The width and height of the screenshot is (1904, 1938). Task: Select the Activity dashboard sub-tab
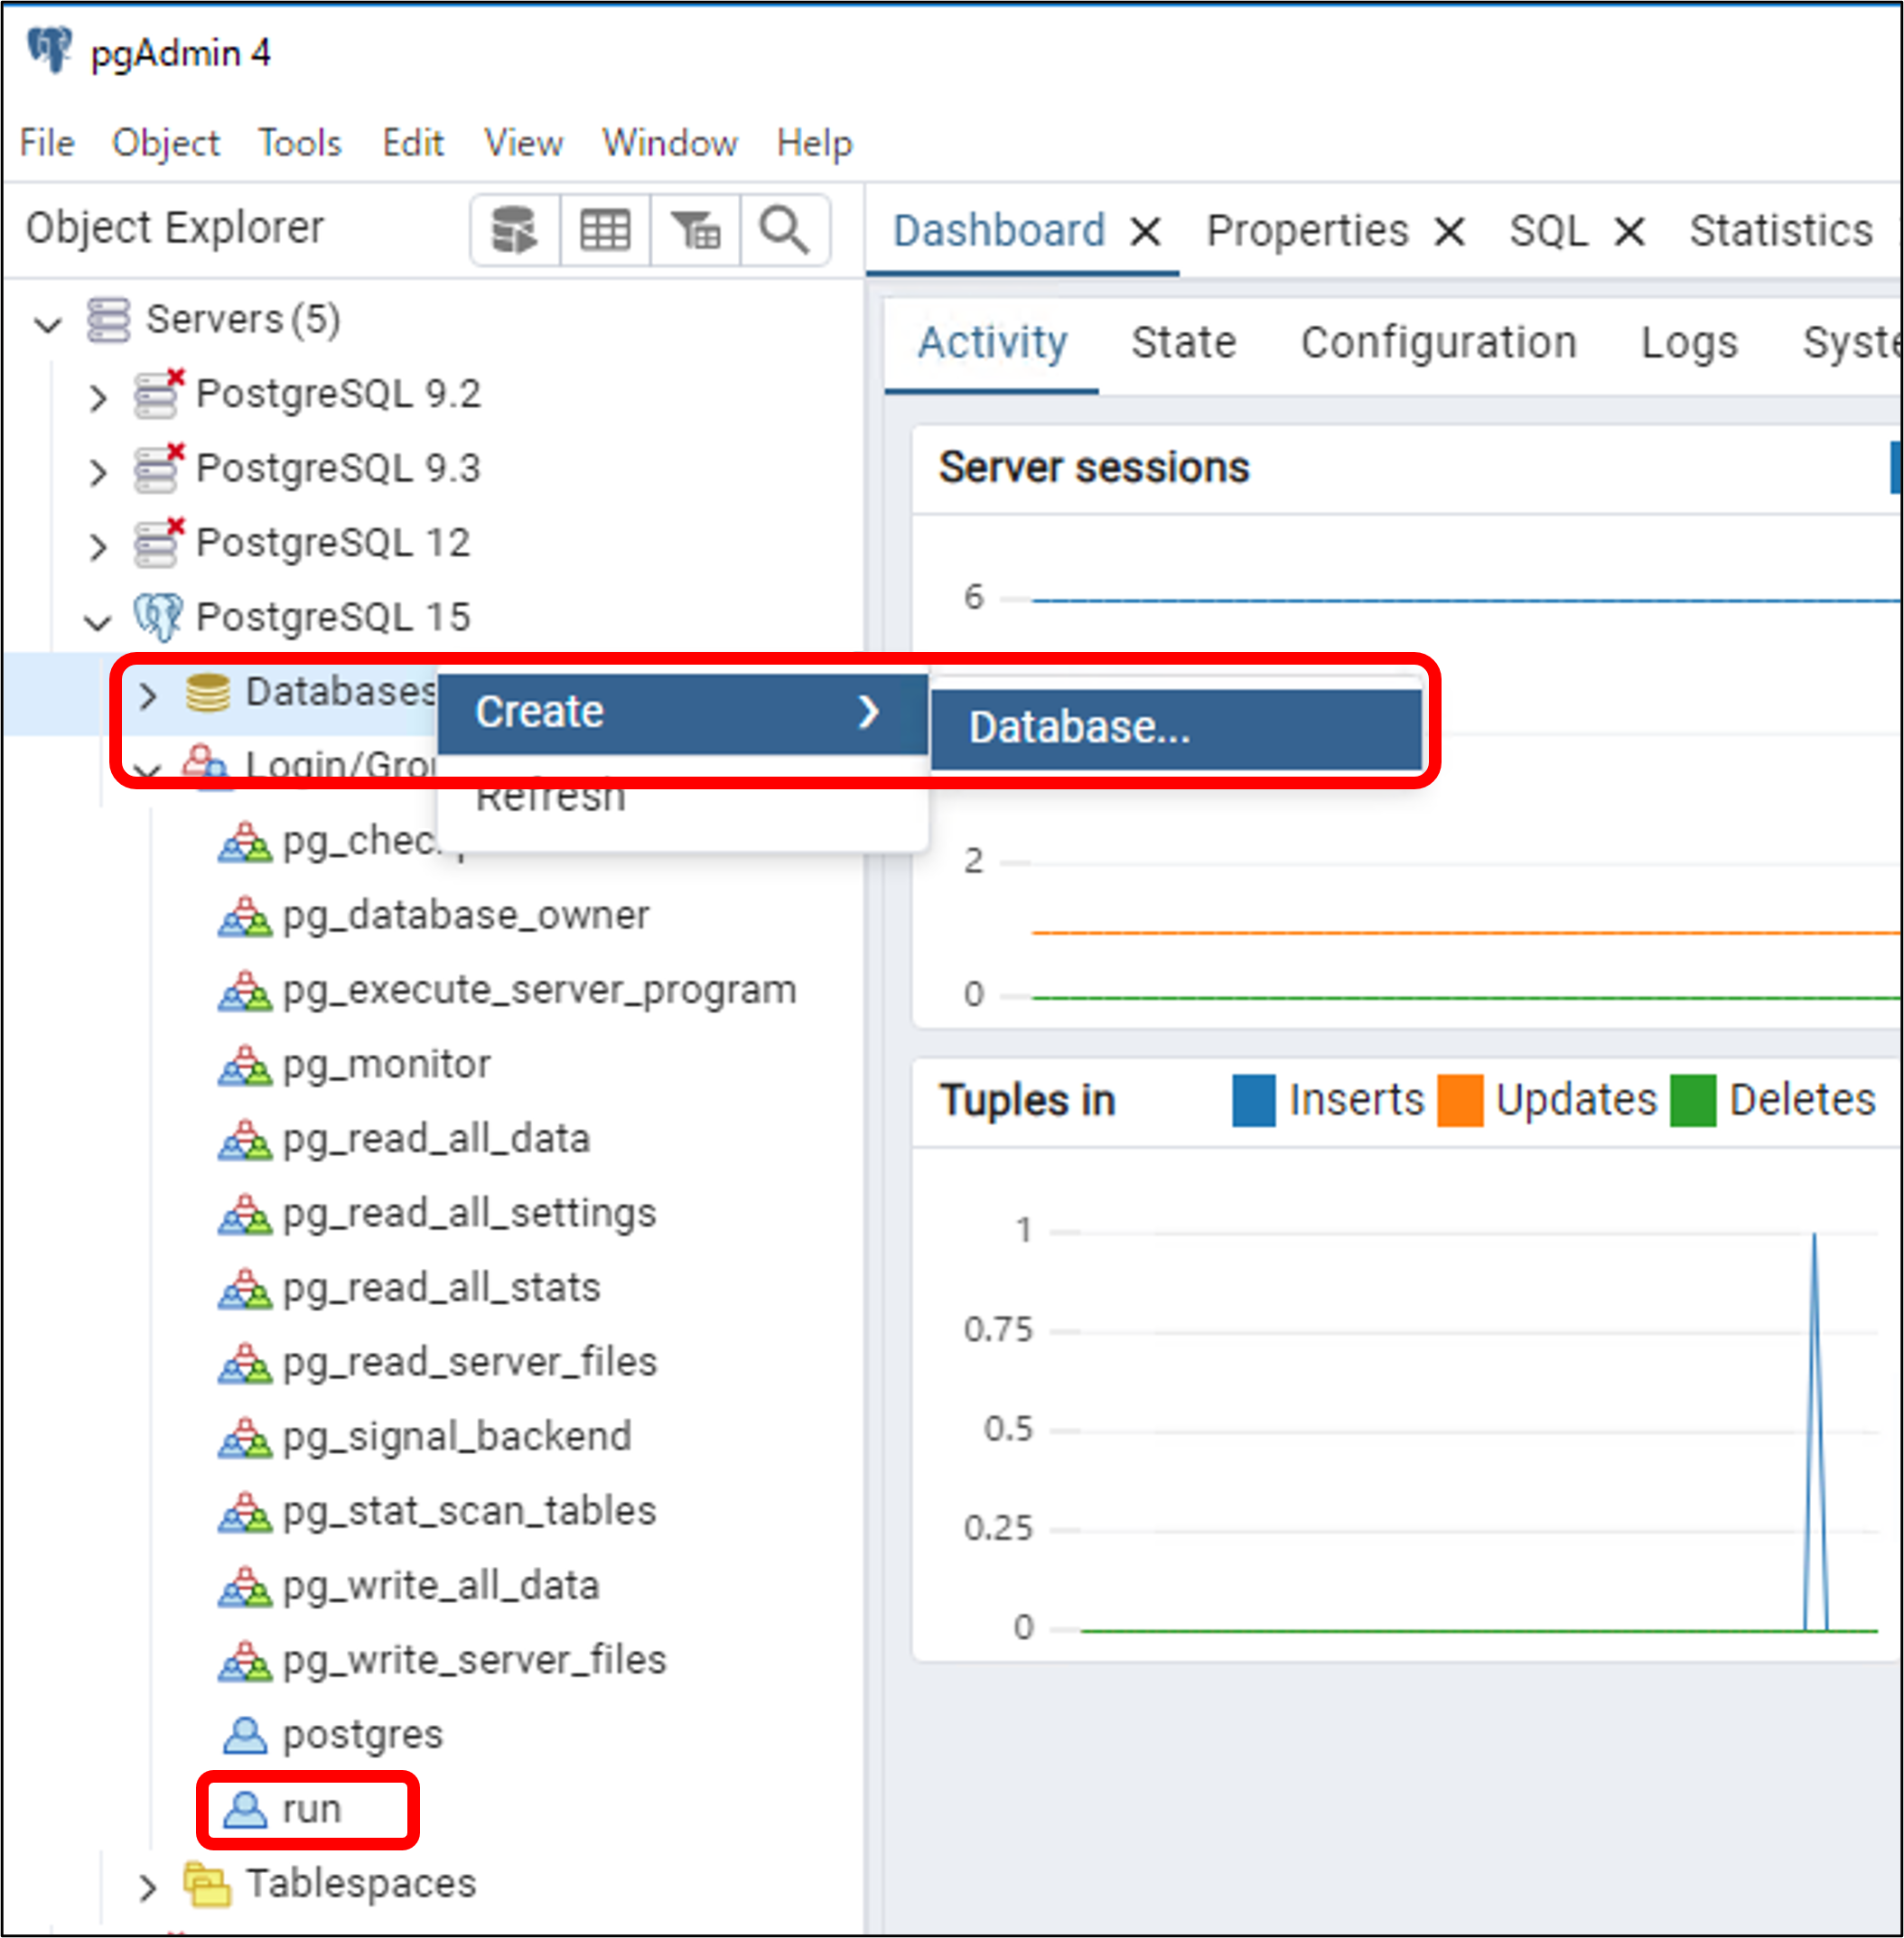tap(993, 343)
